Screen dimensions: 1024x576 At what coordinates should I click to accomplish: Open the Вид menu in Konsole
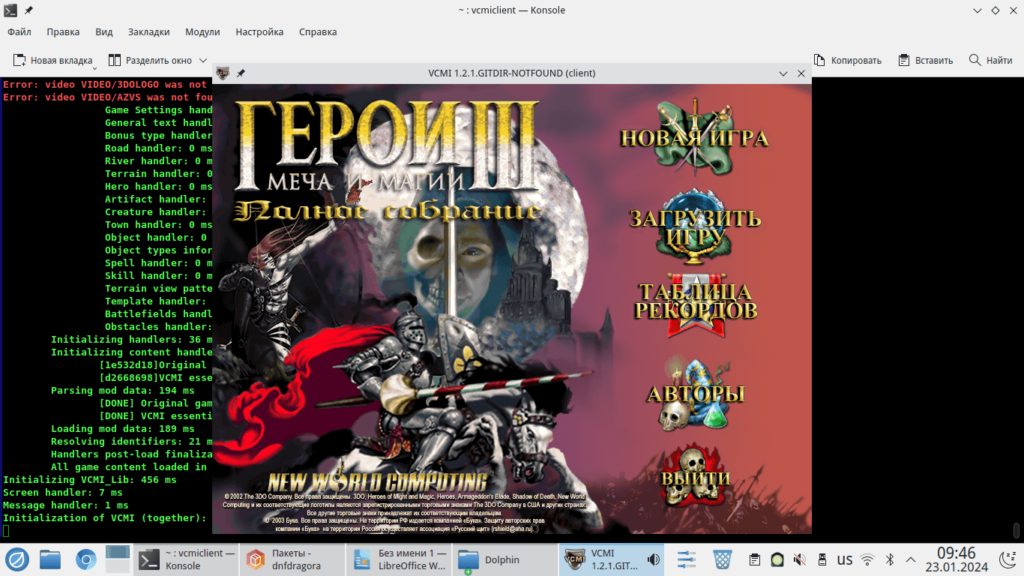click(104, 31)
